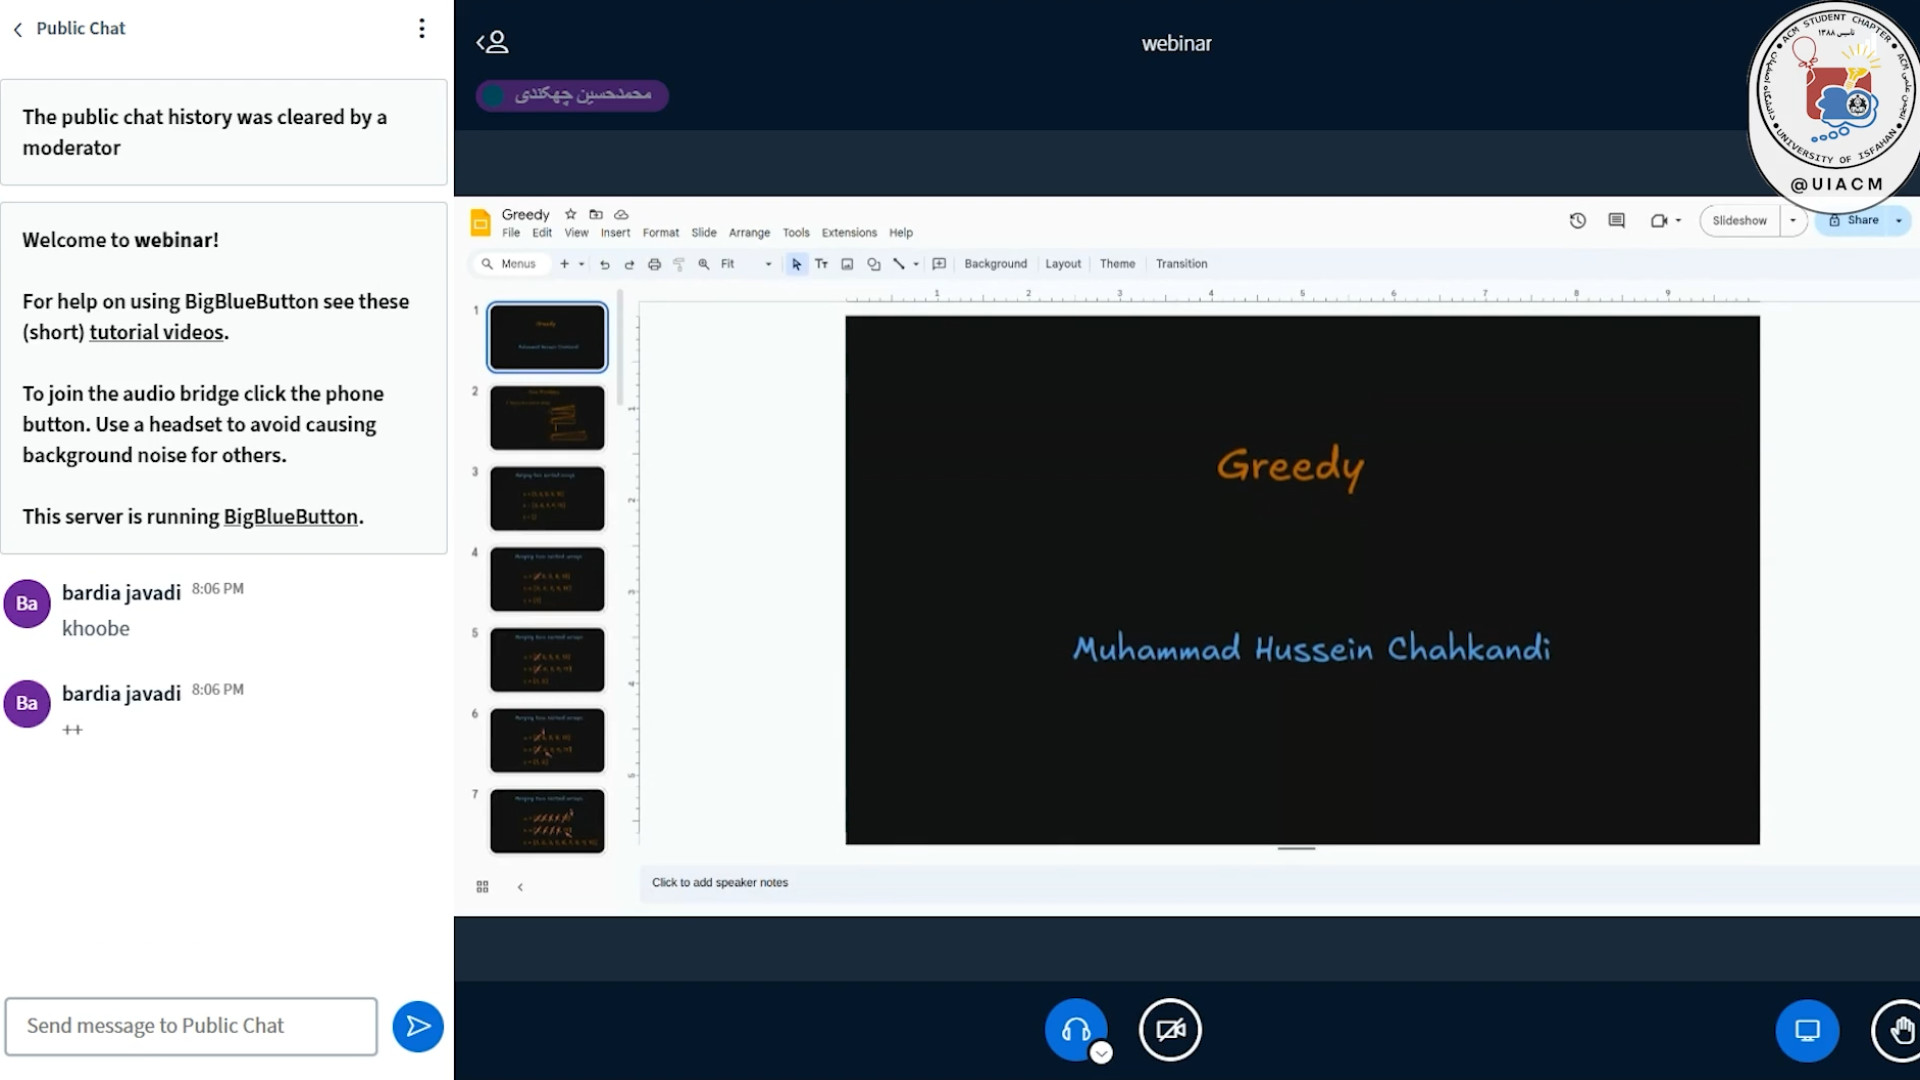This screenshot has width=1920, height=1080.
Task: Select the Line tool
Action: [x=898, y=264]
